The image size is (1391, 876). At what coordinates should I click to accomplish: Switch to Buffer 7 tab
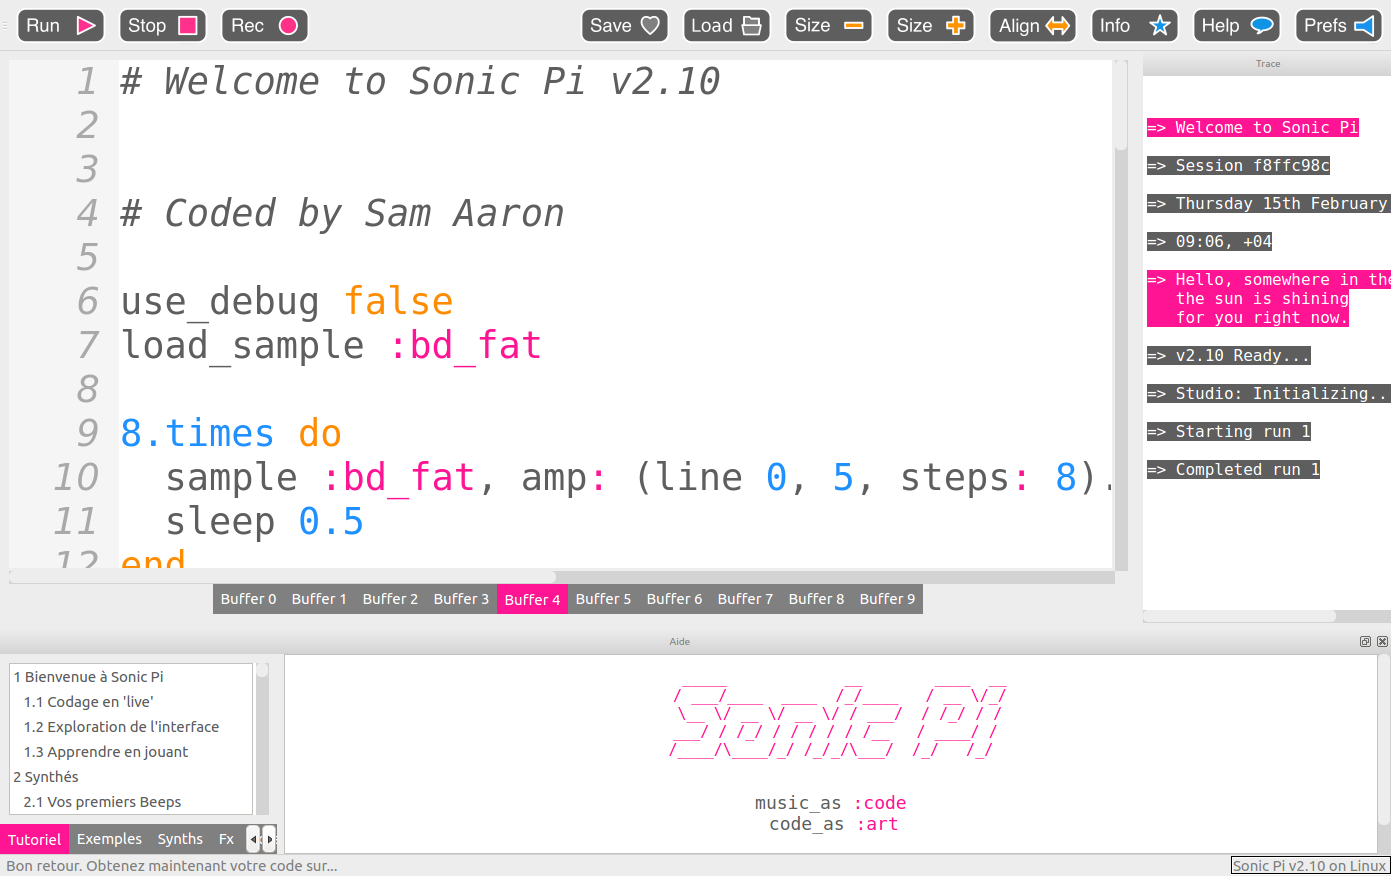[x=745, y=599]
